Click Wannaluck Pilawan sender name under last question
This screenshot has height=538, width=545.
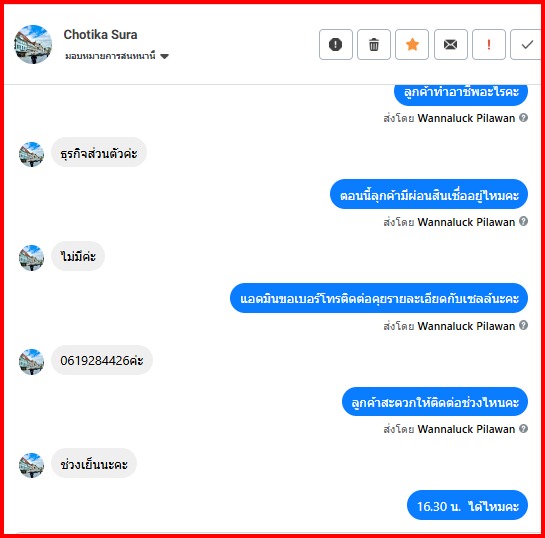466,429
